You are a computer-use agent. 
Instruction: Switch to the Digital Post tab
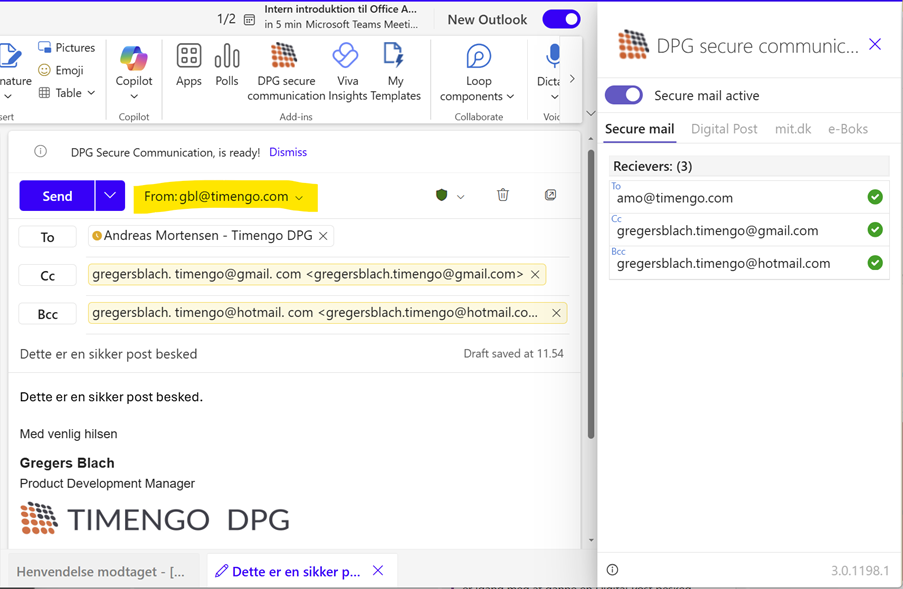[724, 129]
